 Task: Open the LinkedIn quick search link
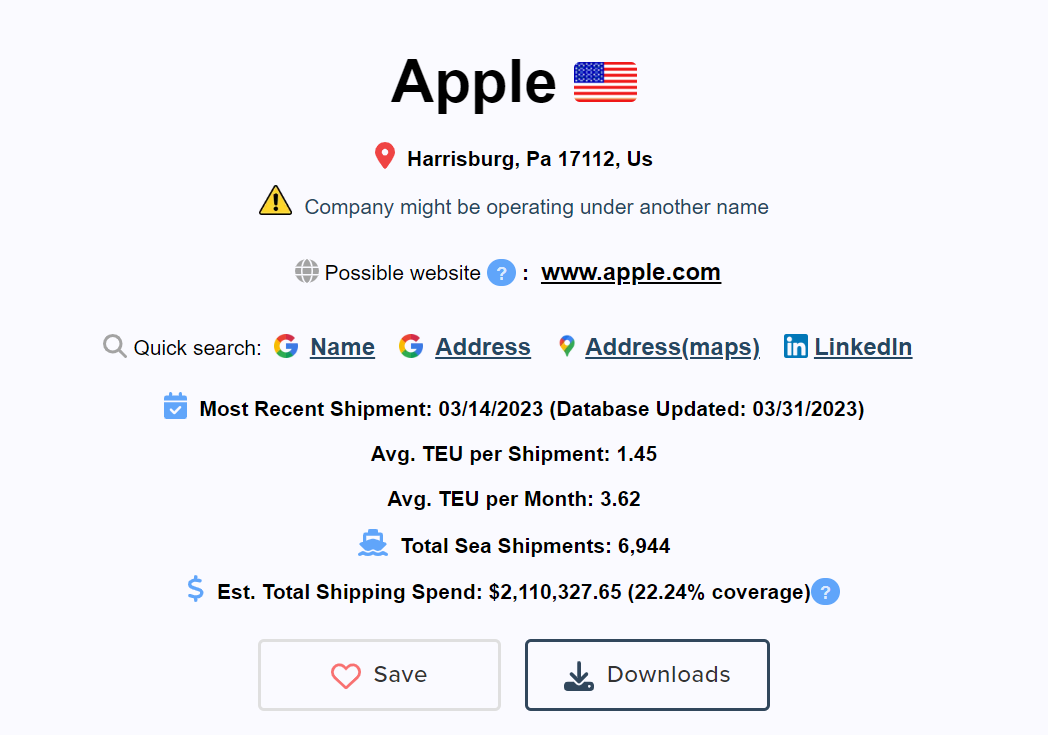coord(862,347)
